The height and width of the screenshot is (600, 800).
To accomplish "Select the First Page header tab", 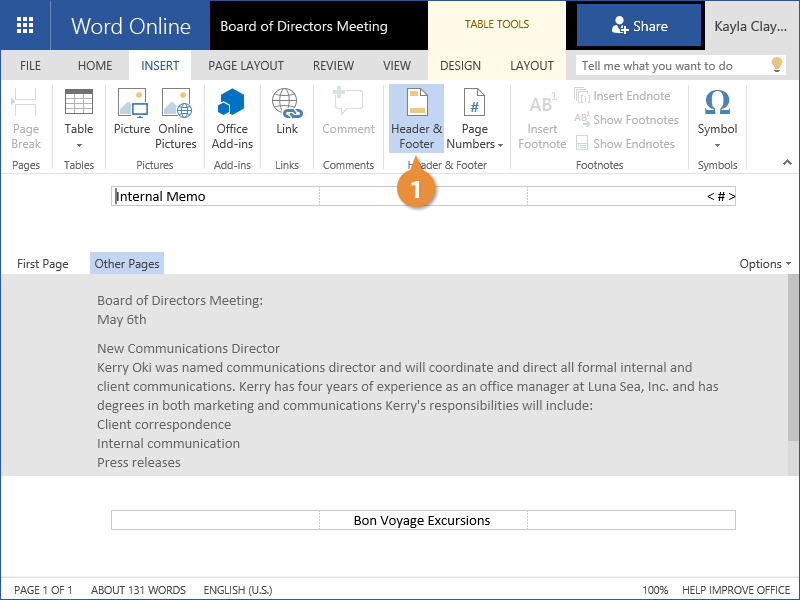I will pos(43,264).
